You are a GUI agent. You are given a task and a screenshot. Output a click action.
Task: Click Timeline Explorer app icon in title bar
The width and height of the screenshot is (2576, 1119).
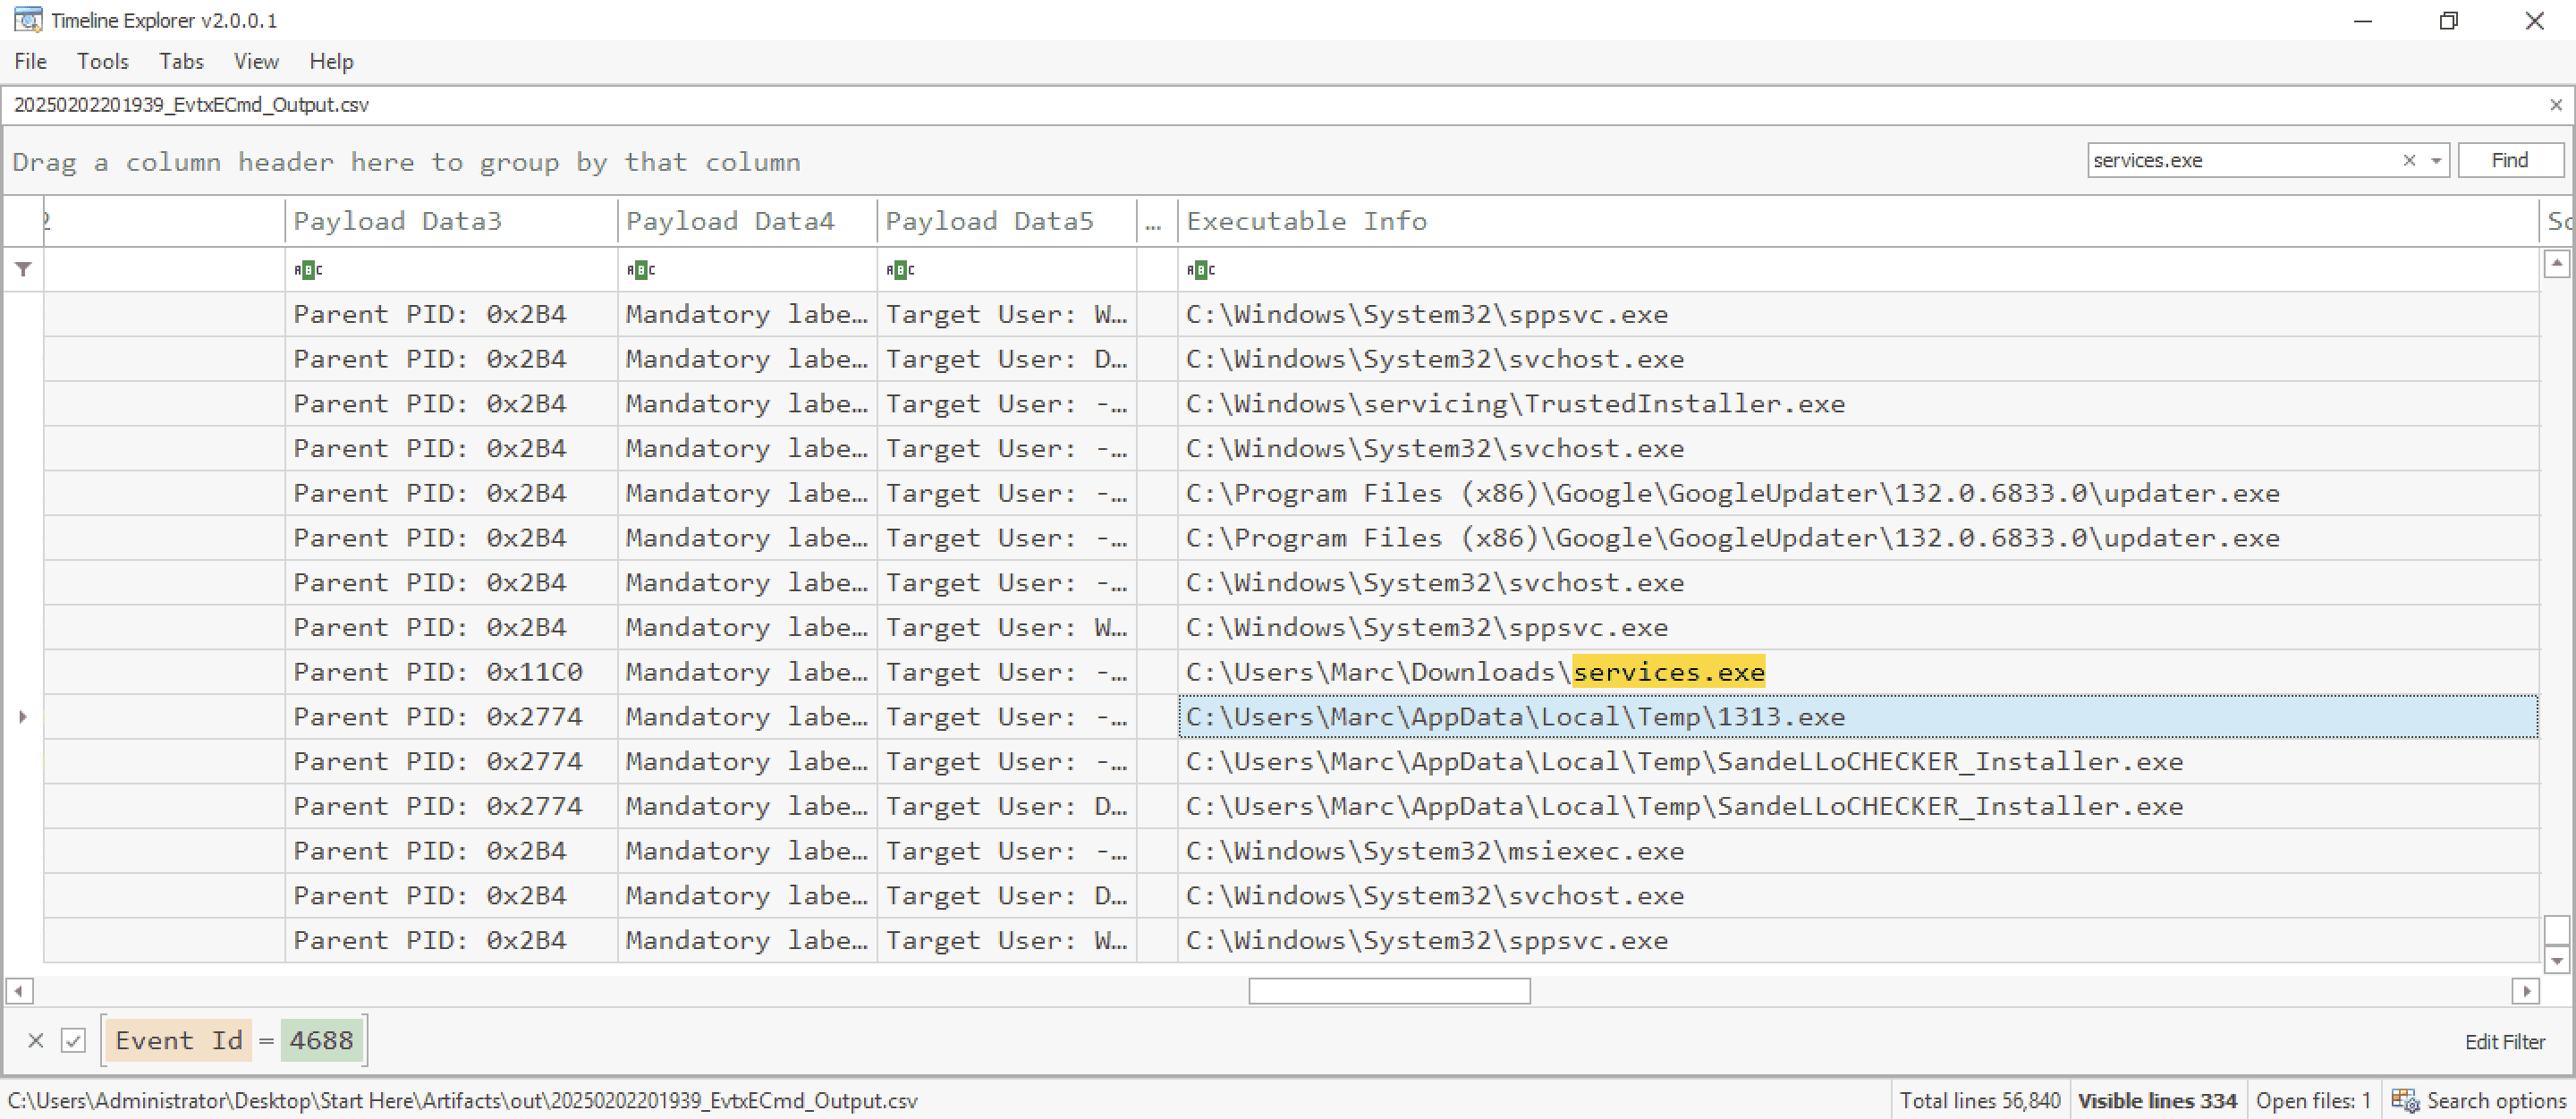coord(28,20)
